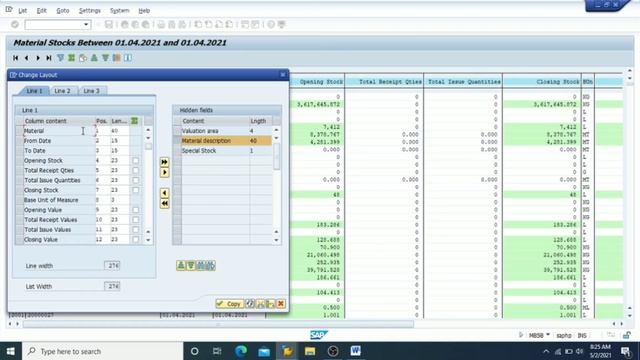This screenshot has width=640, height=360.
Task: Go to previous page in list toolbar
Action: point(27,58)
